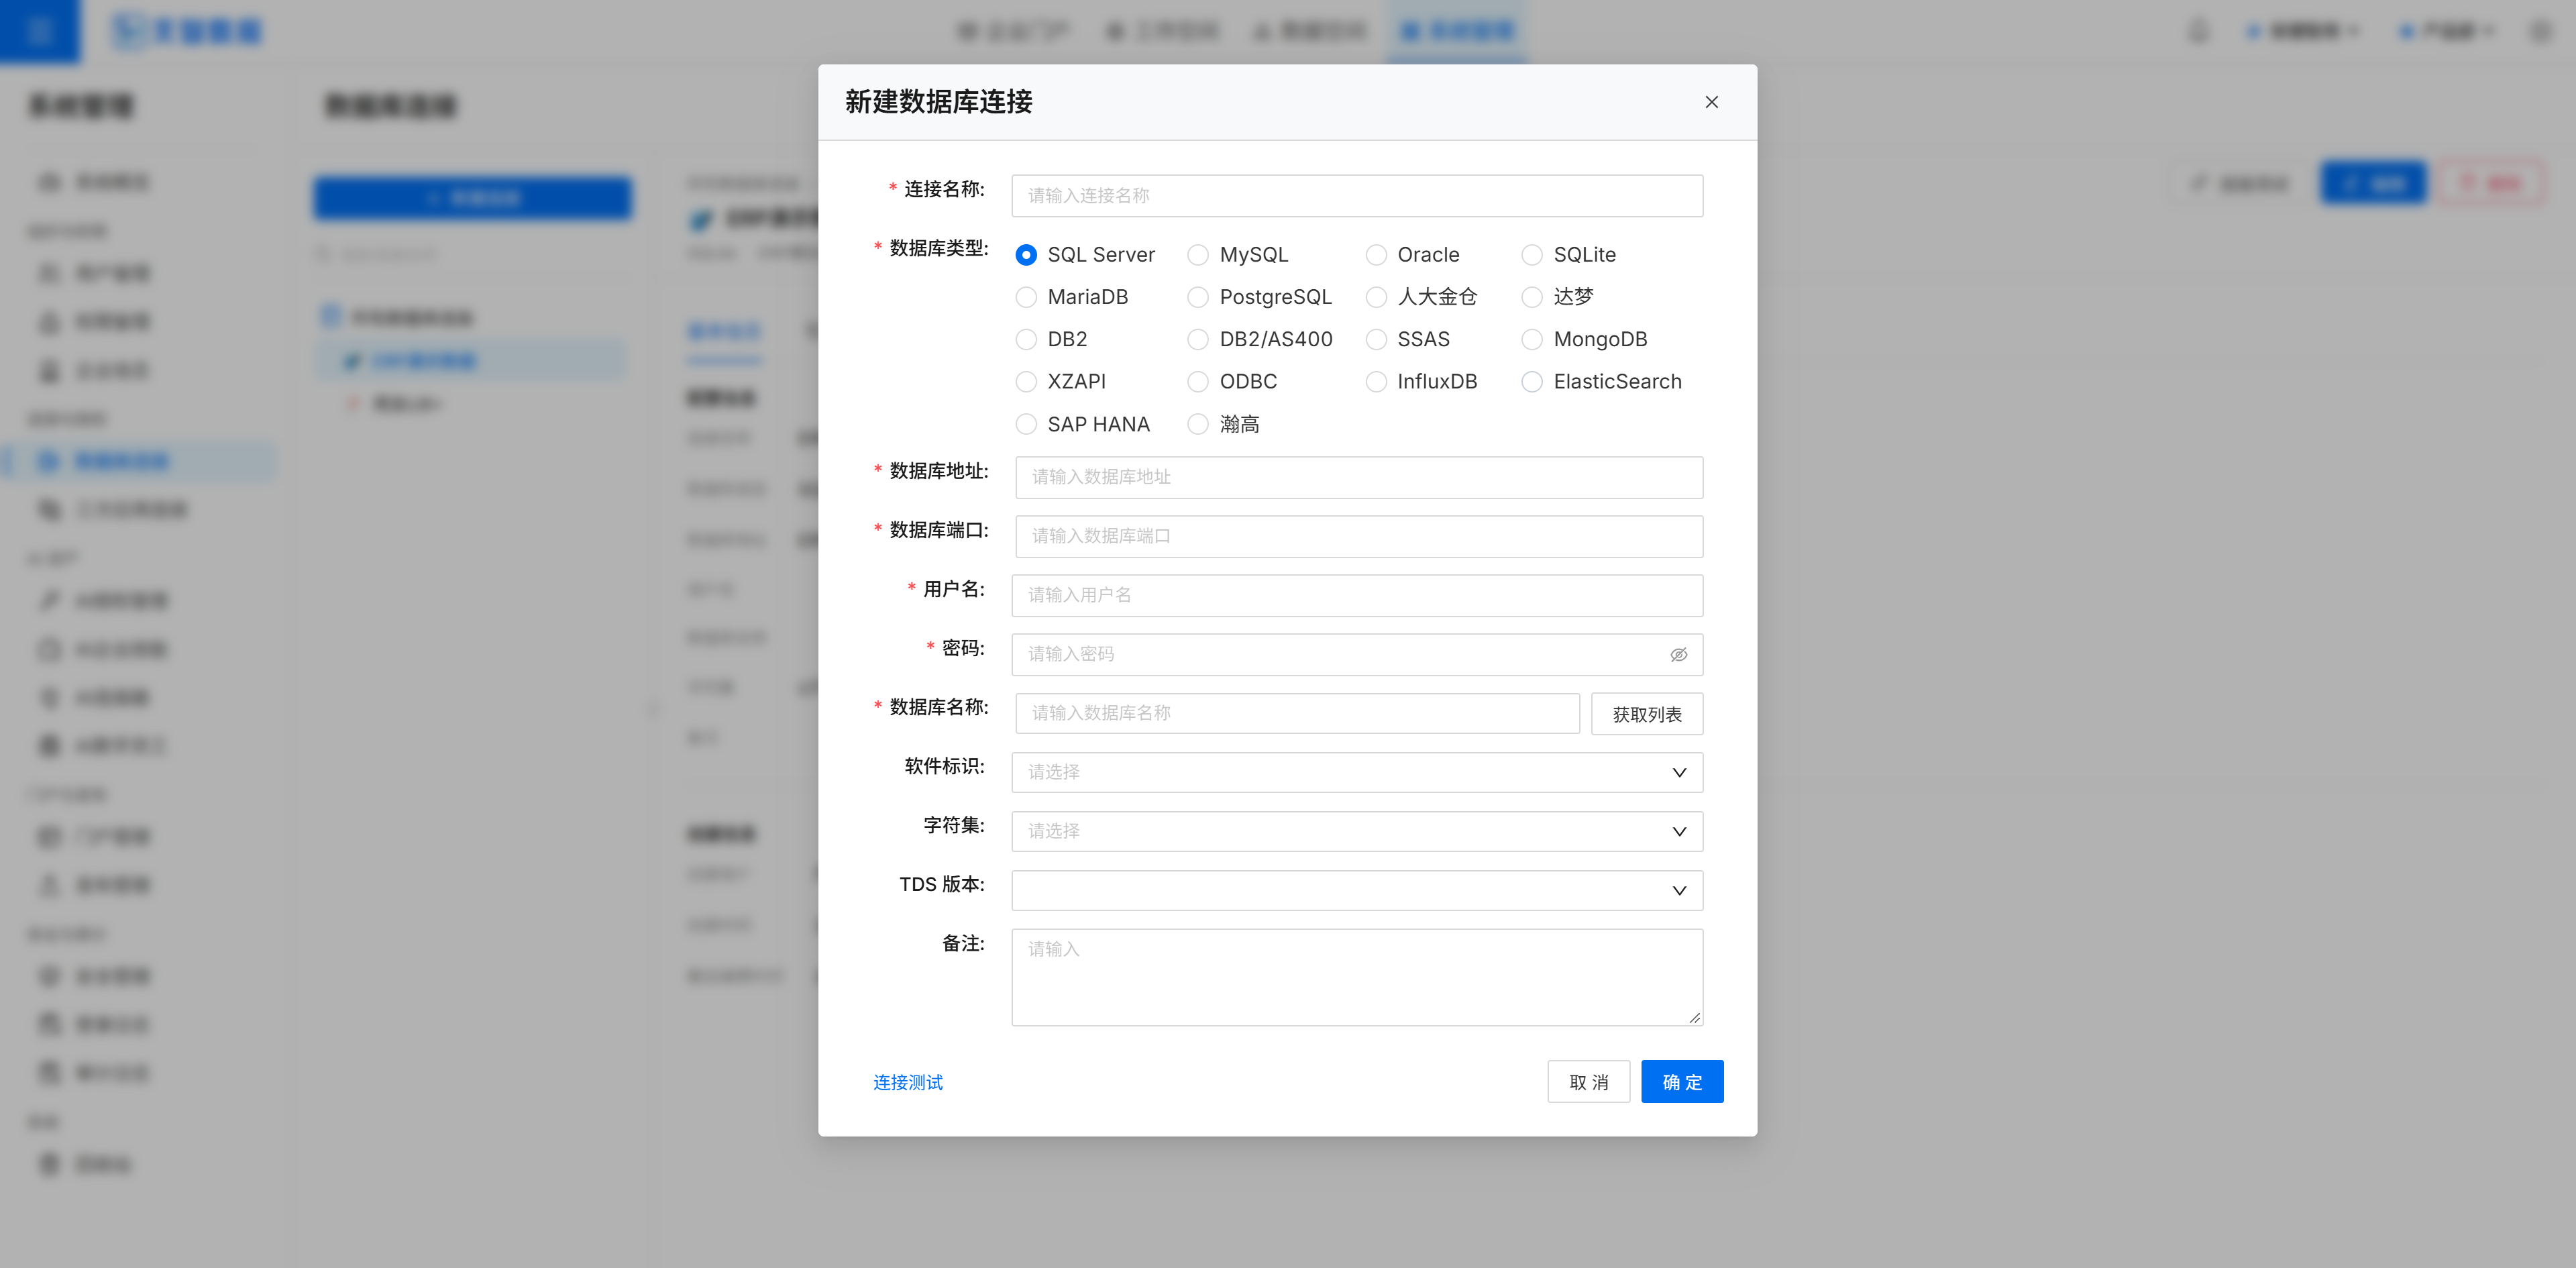
Task: Open the 软件标识 dropdown
Action: pos(1357,772)
